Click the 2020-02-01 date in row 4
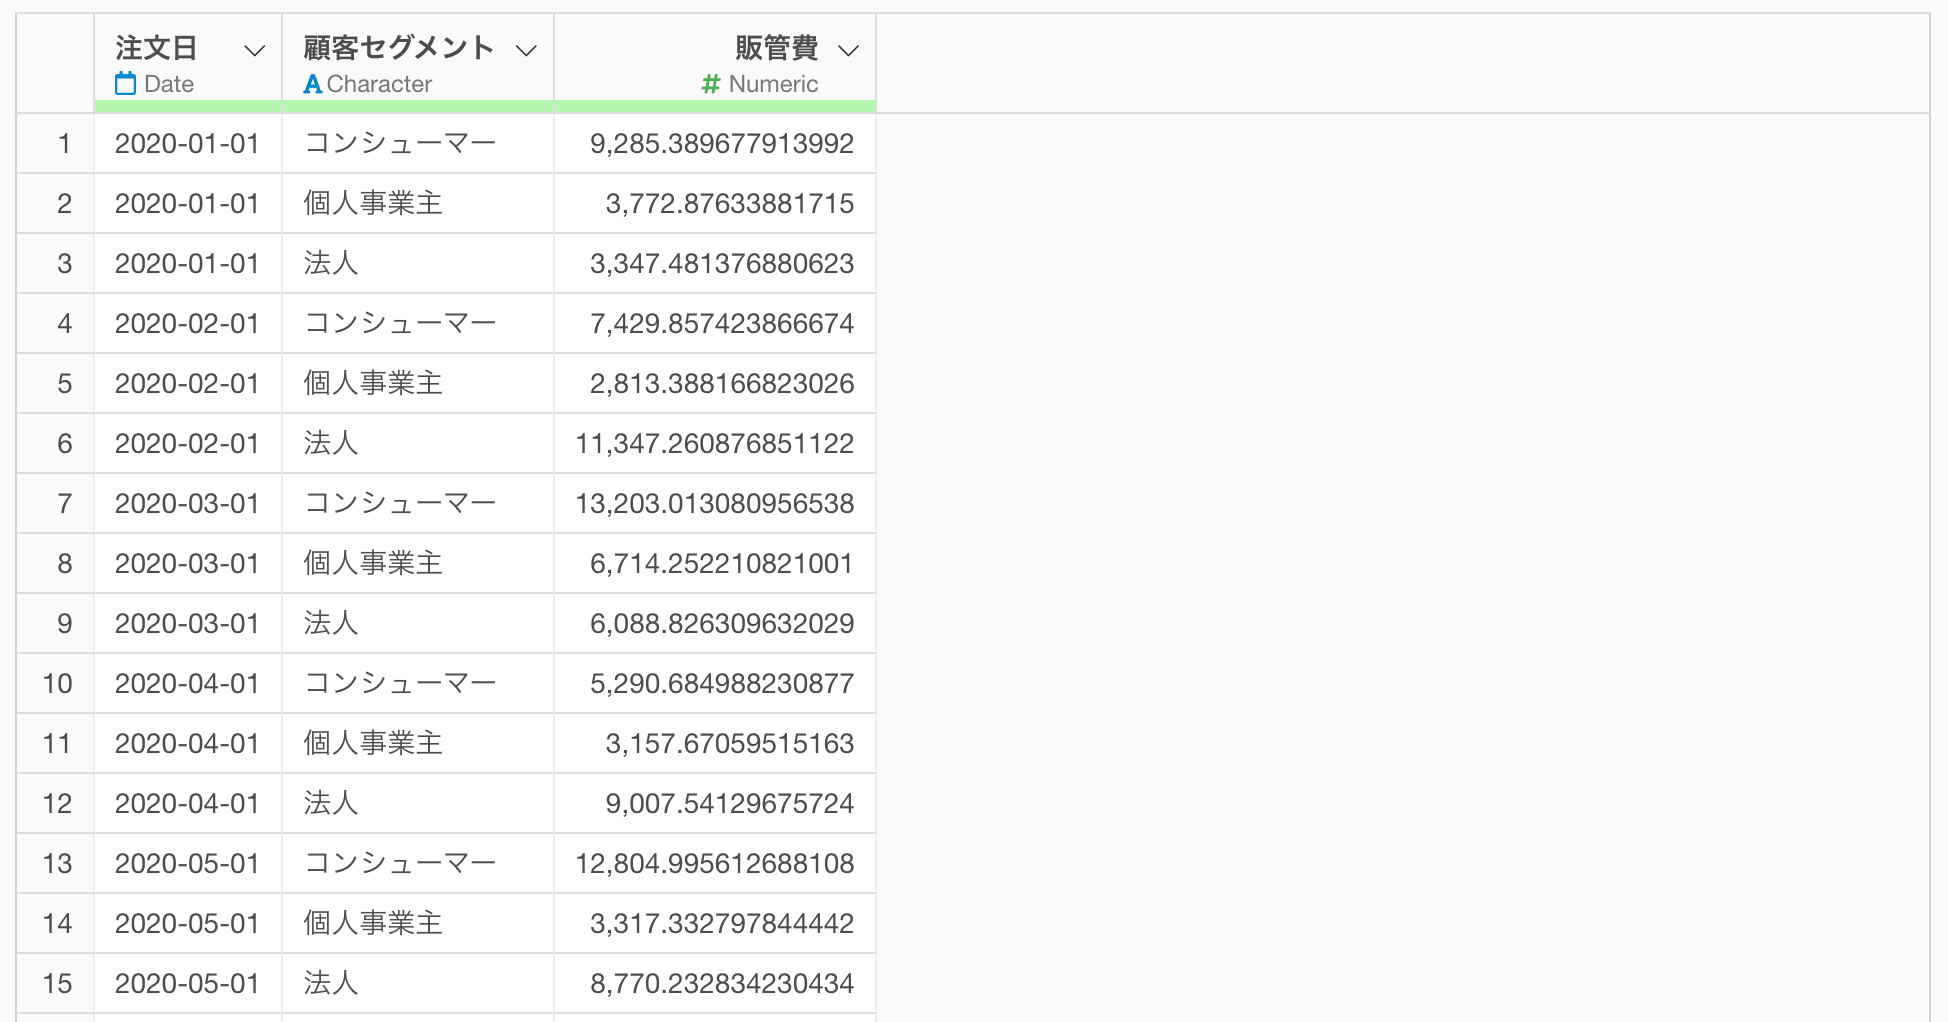Viewport: 1948px width, 1022px height. click(187, 324)
